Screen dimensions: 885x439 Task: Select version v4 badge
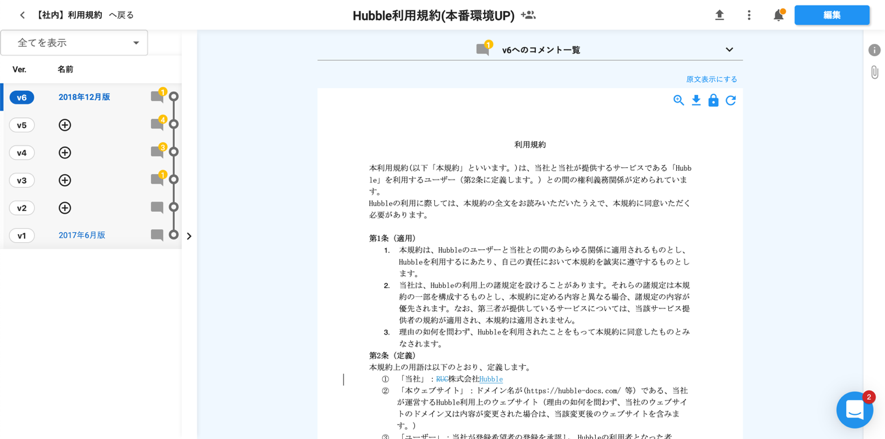click(x=22, y=152)
